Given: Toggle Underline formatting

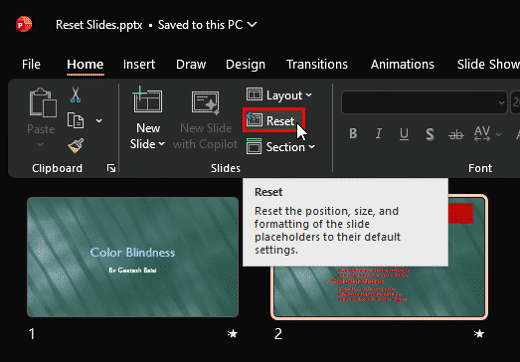Looking at the screenshot, I should (x=404, y=134).
